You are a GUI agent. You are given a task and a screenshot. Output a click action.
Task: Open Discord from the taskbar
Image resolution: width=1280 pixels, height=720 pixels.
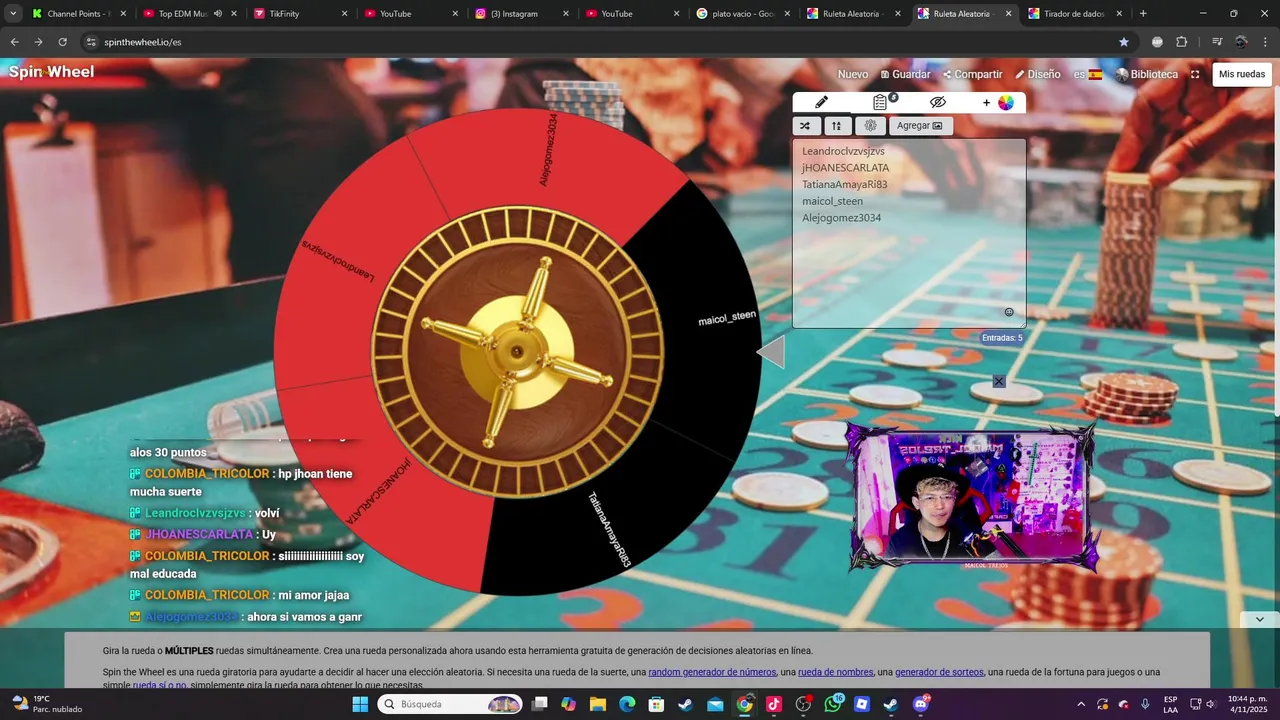[921, 704]
